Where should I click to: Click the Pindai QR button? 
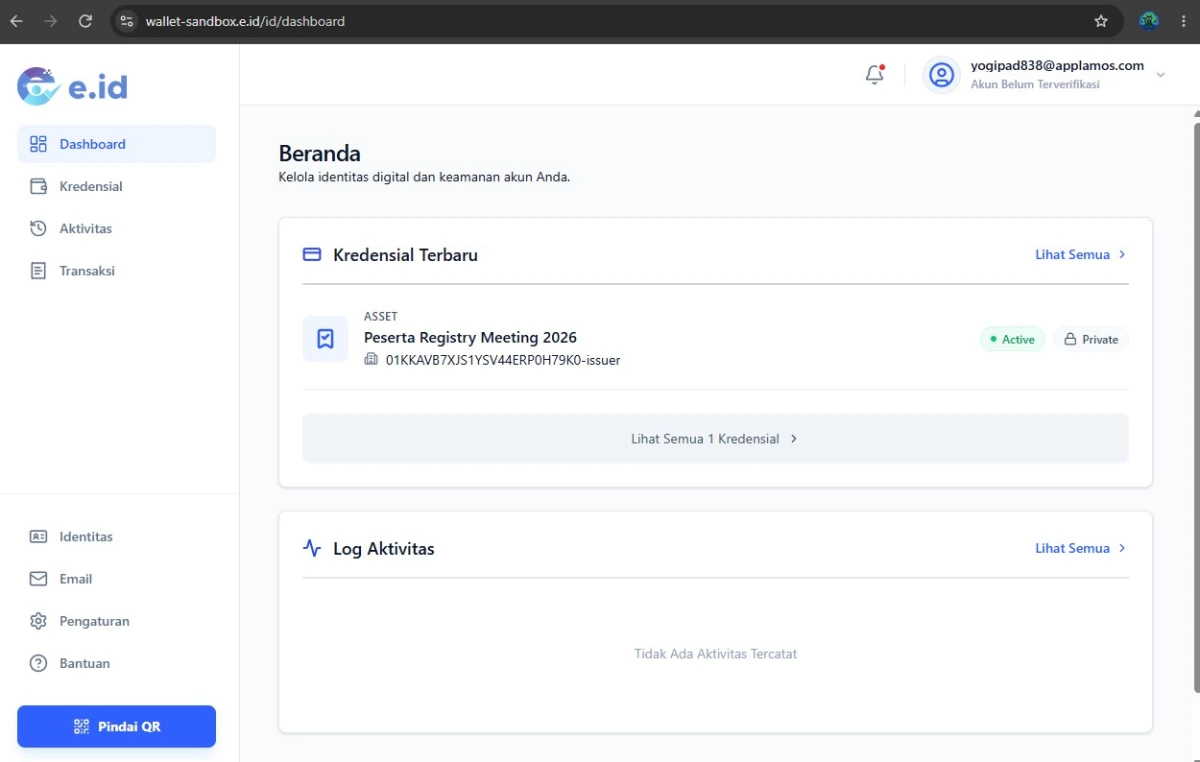pyautogui.click(x=116, y=727)
